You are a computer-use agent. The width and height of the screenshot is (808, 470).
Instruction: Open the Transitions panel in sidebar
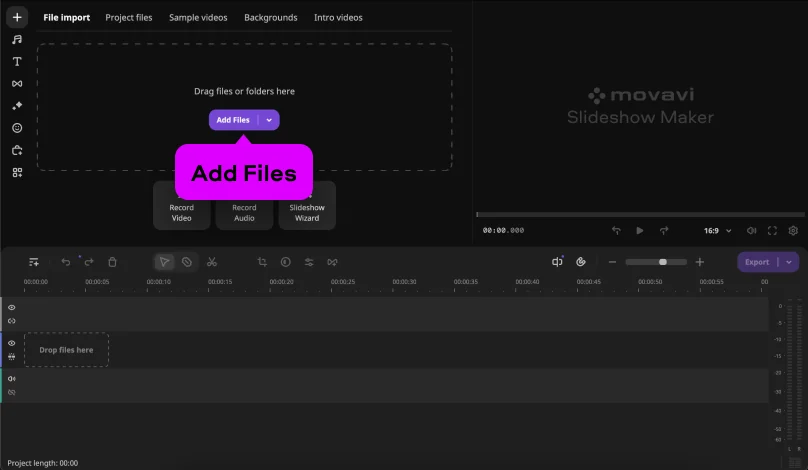tap(17, 83)
